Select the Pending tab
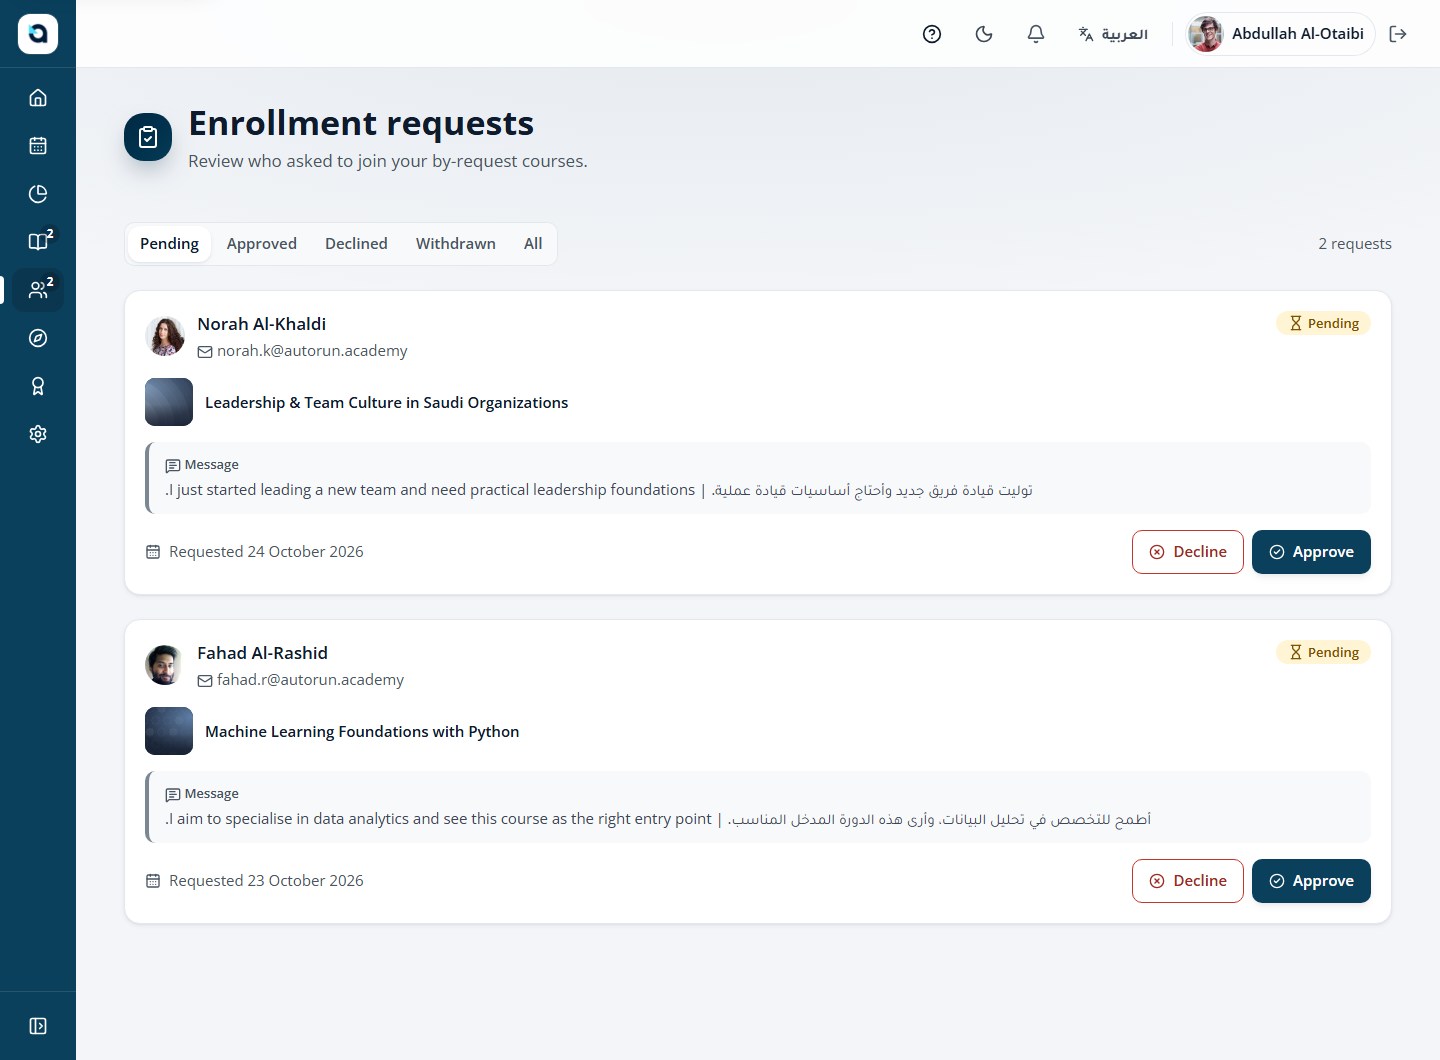 click(x=169, y=244)
